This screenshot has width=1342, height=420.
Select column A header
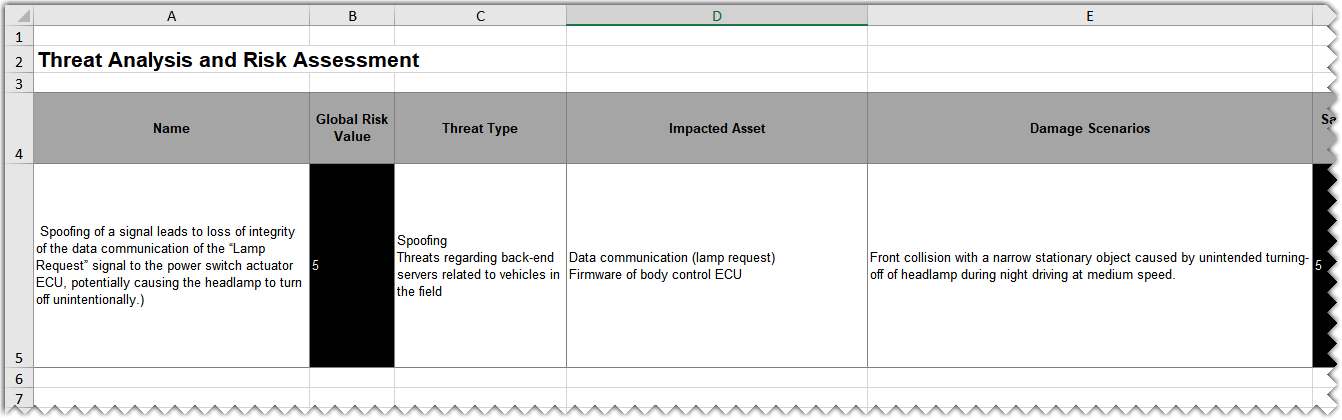pyautogui.click(x=171, y=16)
